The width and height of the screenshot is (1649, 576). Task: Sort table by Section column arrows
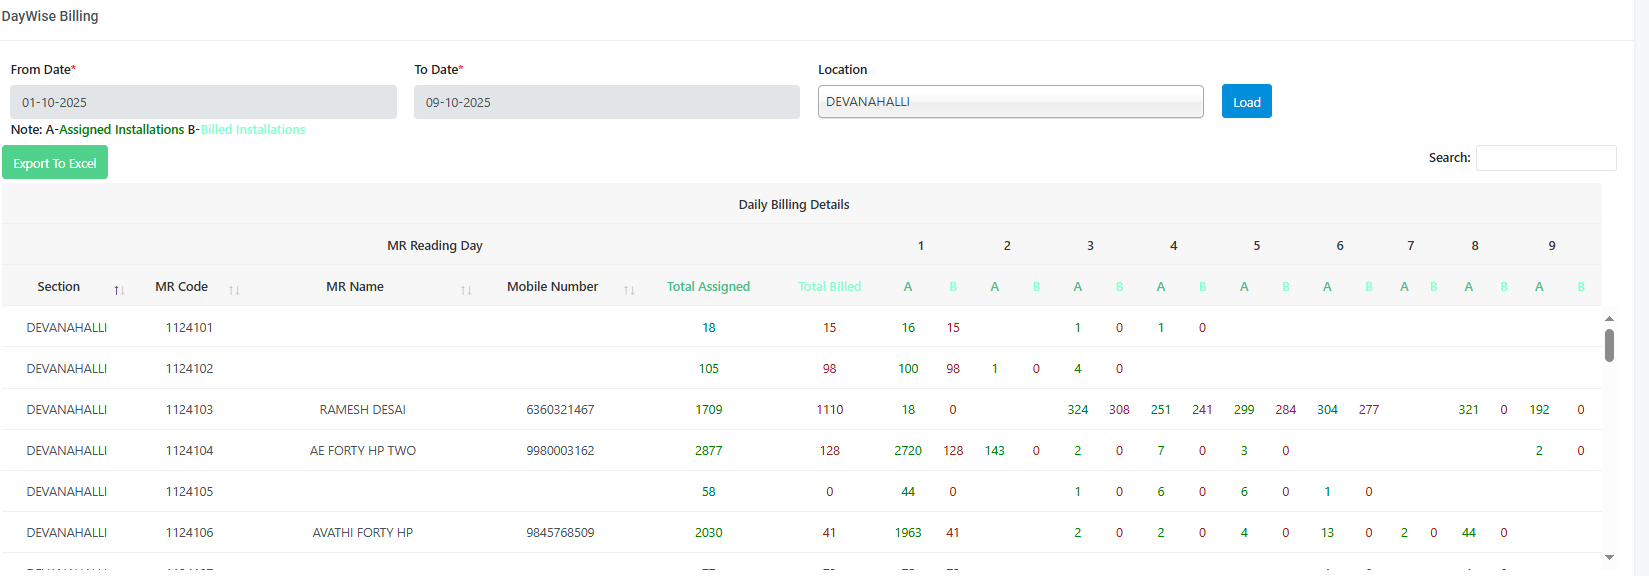(119, 290)
